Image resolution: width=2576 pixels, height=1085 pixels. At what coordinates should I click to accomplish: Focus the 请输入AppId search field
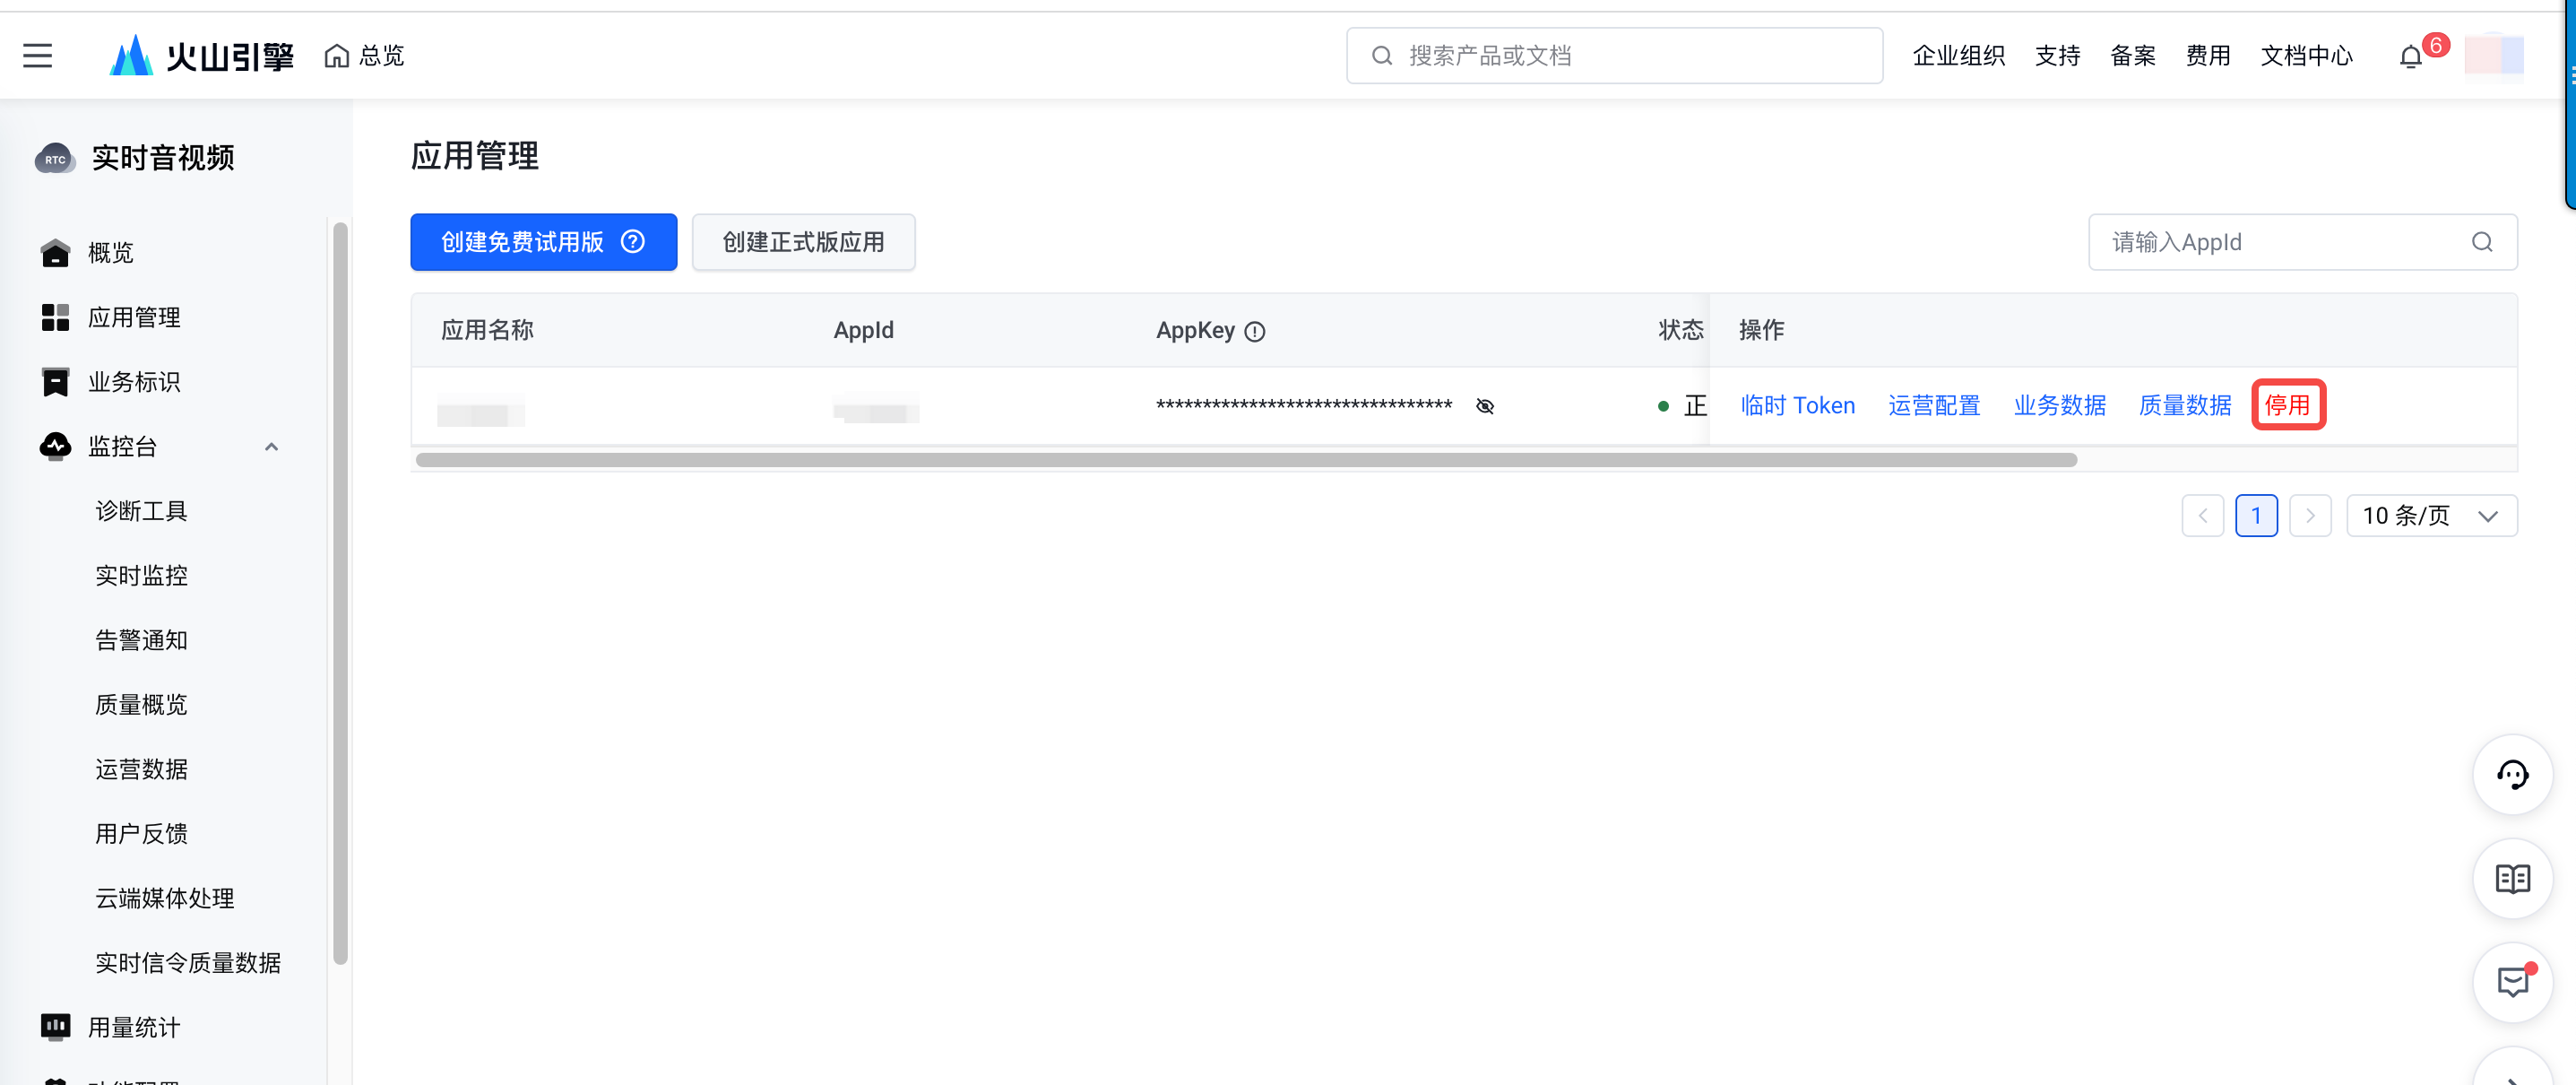(x=2302, y=242)
